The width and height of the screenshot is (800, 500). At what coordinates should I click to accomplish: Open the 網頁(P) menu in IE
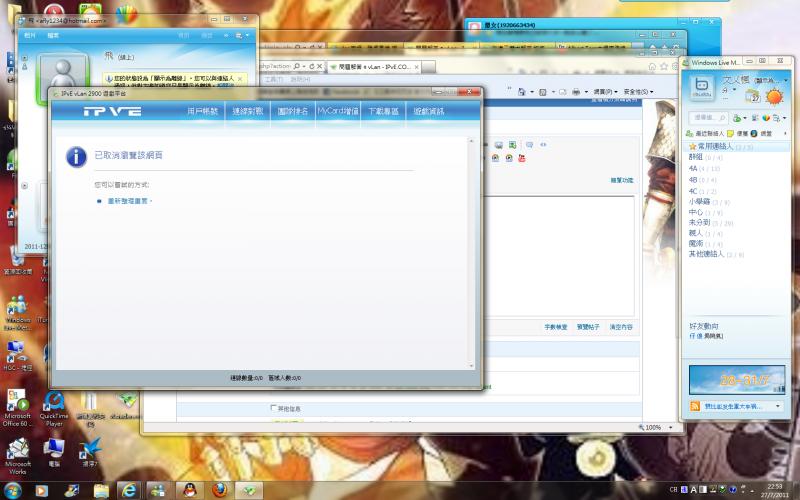(605, 92)
